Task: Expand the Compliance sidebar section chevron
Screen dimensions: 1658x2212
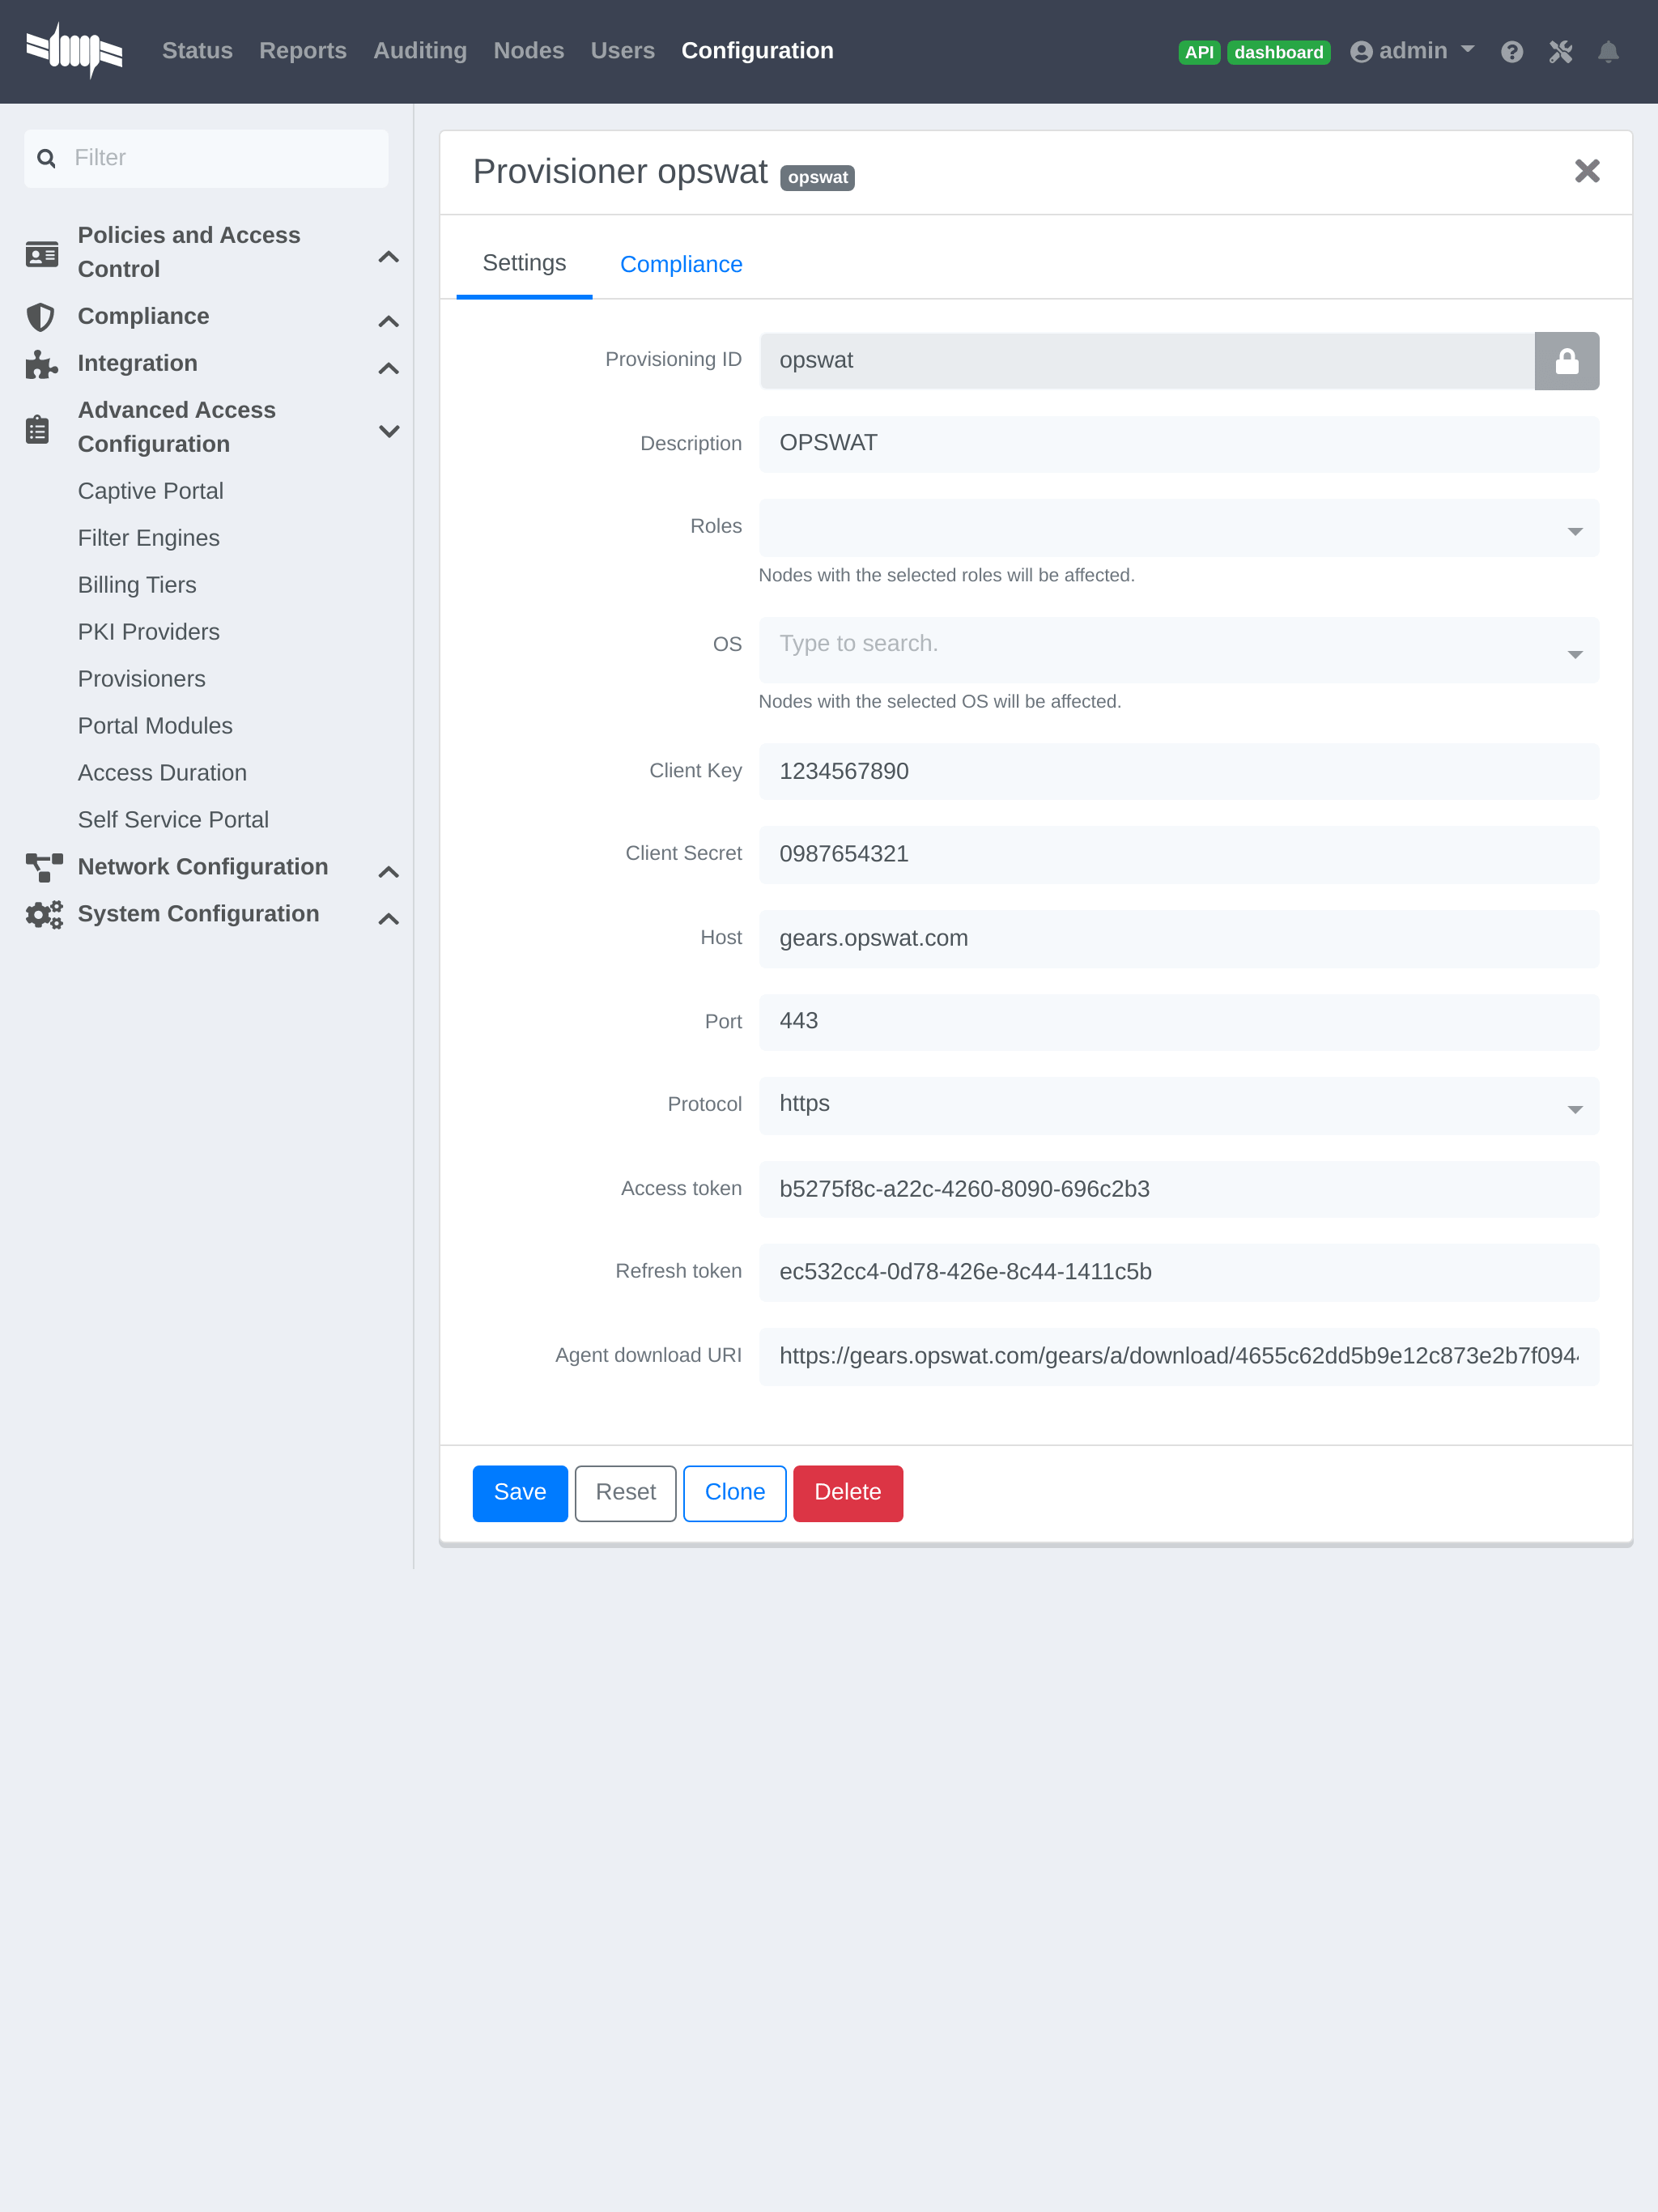Action: [x=388, y=321]
